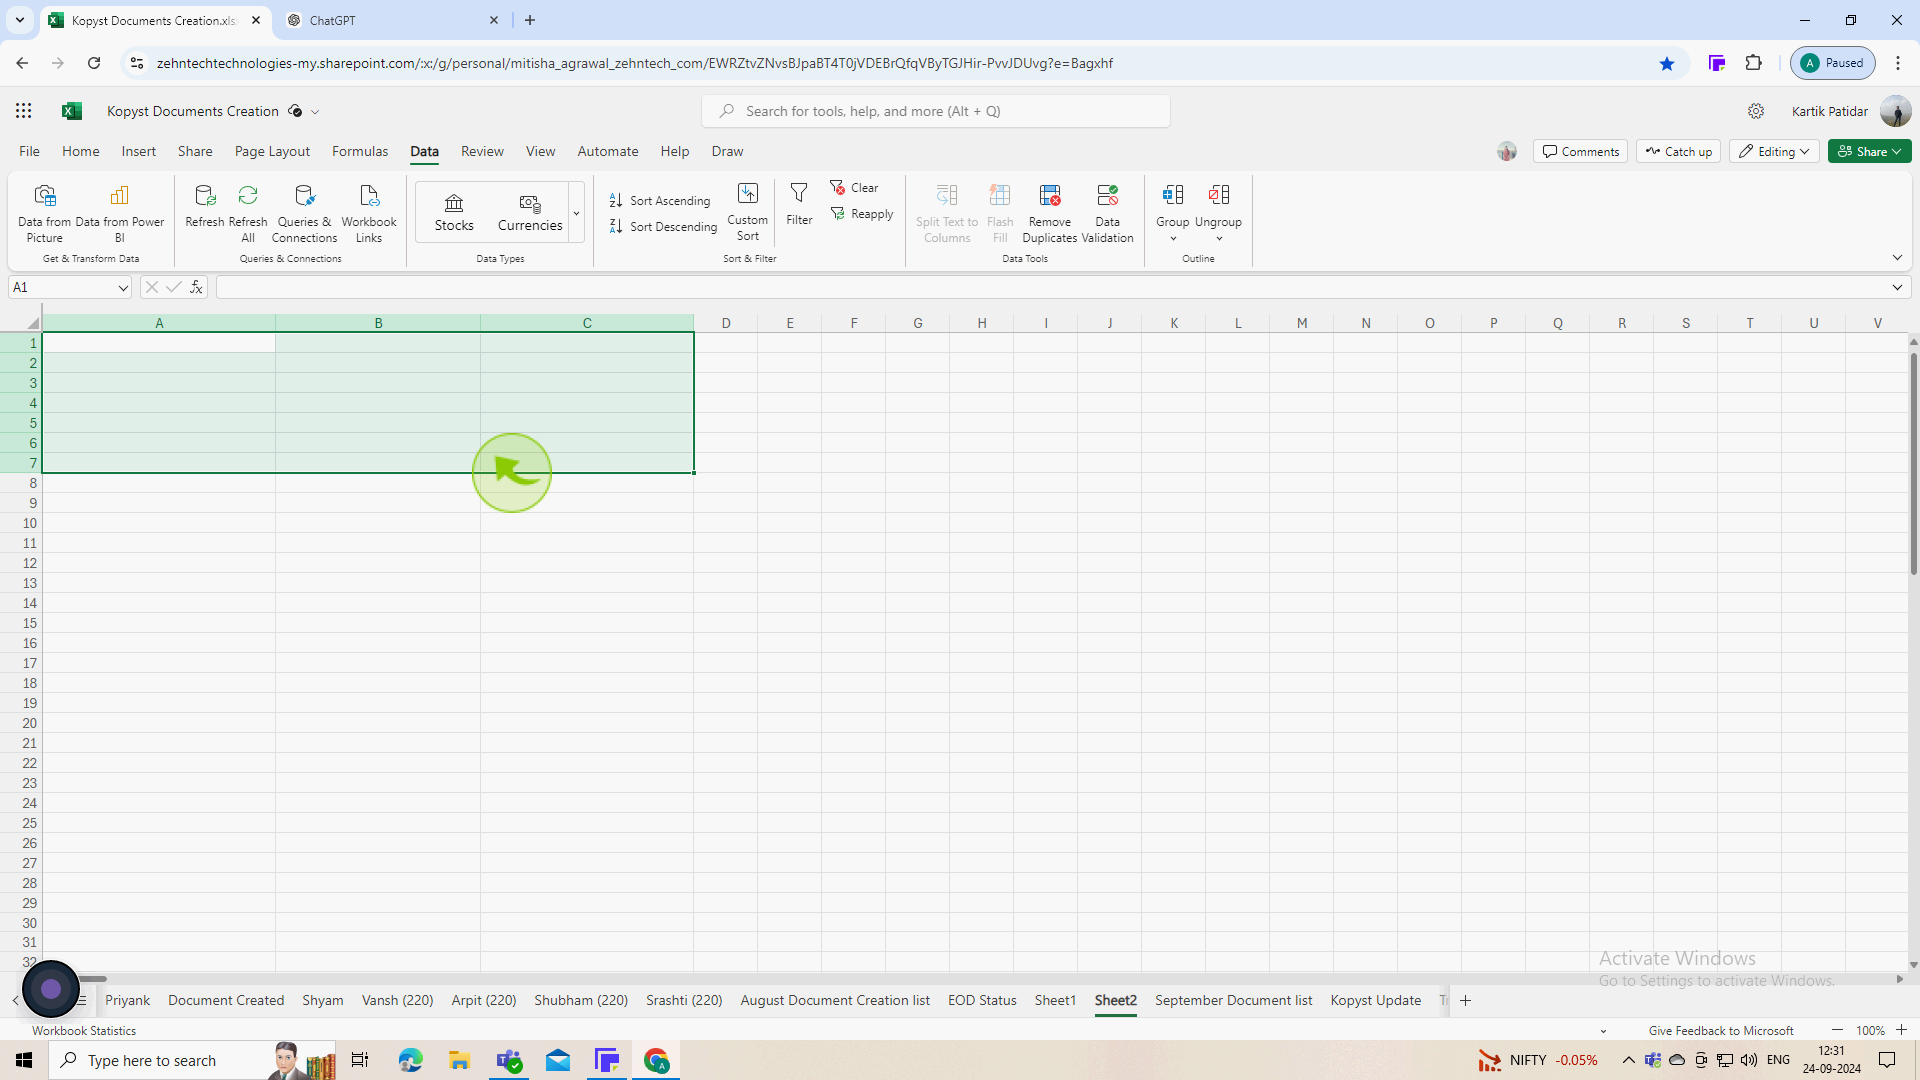Switch to the Insert tab
This screenshot has height=1080, width=1920.
(138, 151)
